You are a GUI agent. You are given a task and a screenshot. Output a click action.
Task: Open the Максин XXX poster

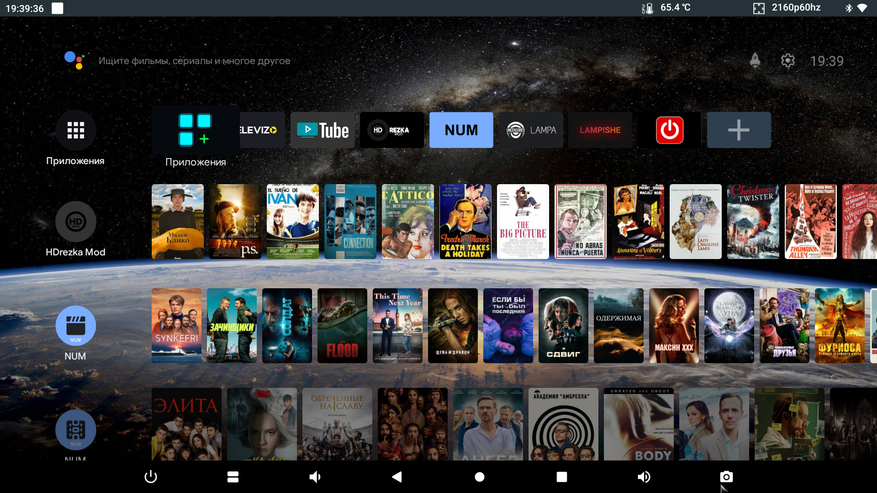pos(675,326)
